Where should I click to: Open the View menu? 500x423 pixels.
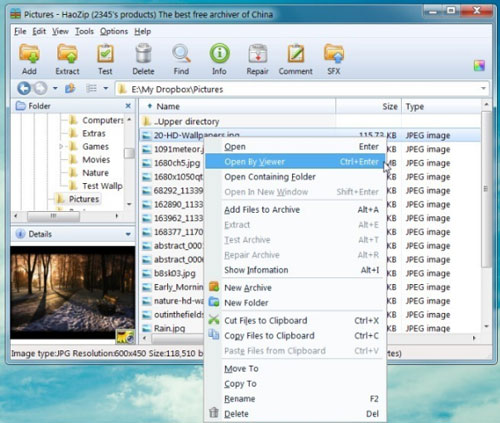click(60, 31)
